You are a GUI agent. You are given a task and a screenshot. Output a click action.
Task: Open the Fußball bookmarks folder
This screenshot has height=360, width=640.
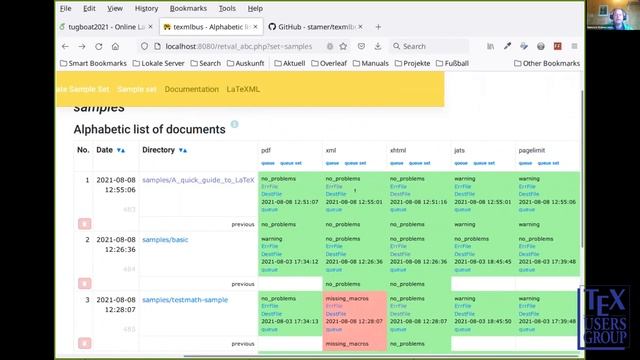[452, 63]
